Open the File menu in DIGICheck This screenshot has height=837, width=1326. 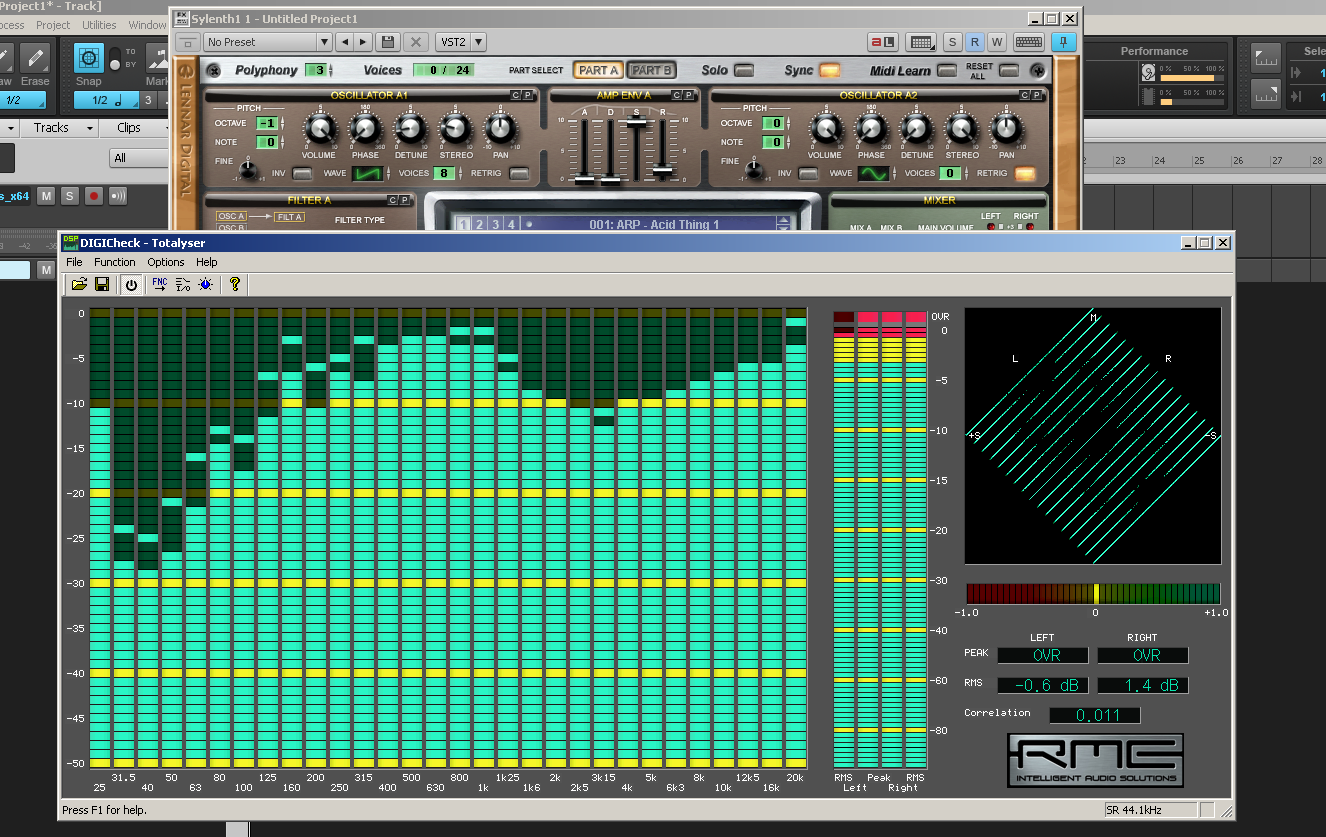tap(74, 262)
